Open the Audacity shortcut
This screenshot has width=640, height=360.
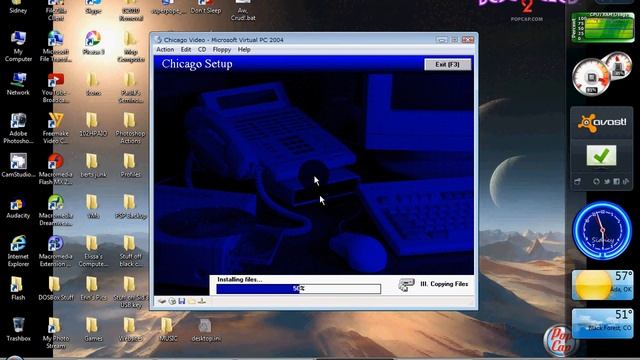tap(18, 208)
